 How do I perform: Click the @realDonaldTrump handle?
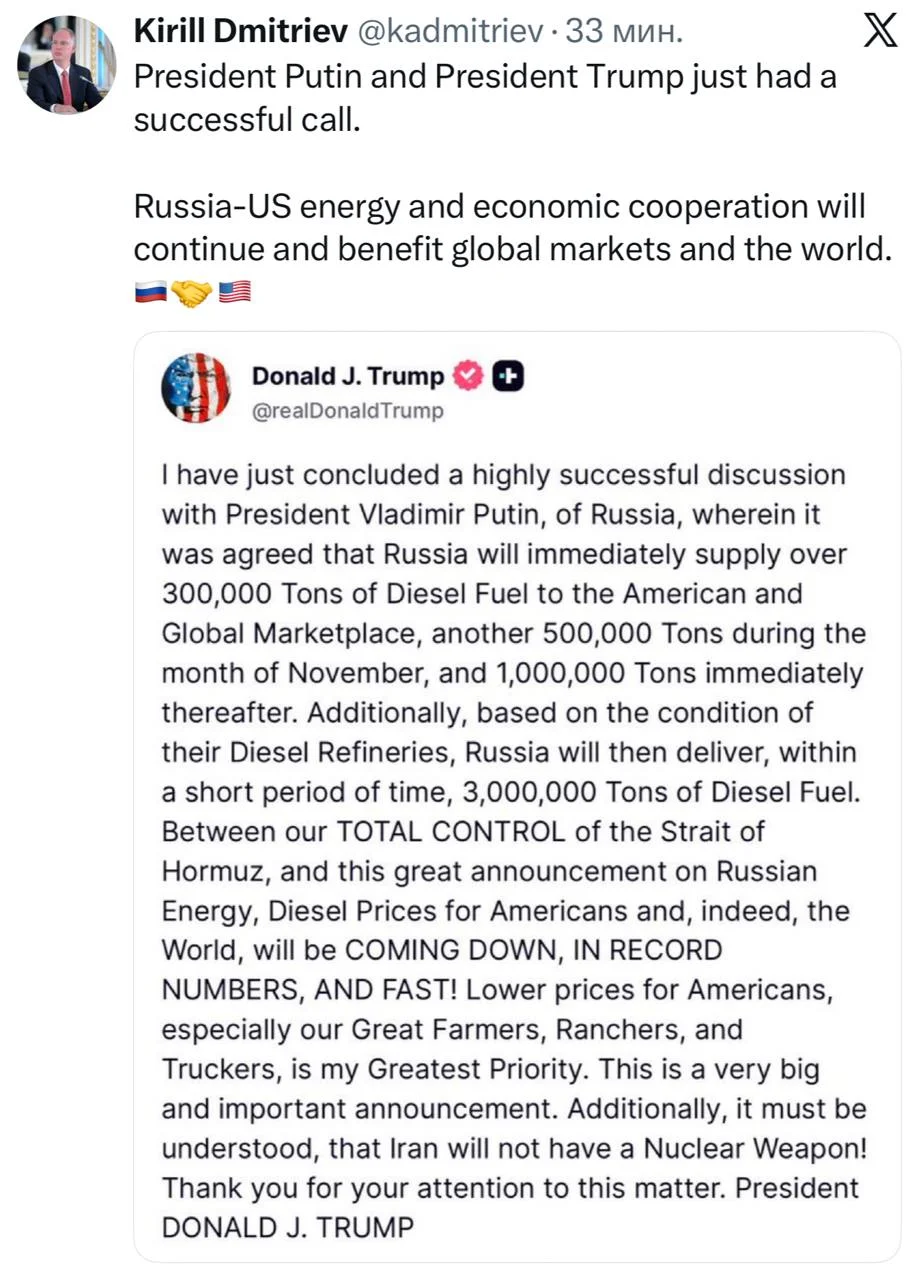[347, 410]
